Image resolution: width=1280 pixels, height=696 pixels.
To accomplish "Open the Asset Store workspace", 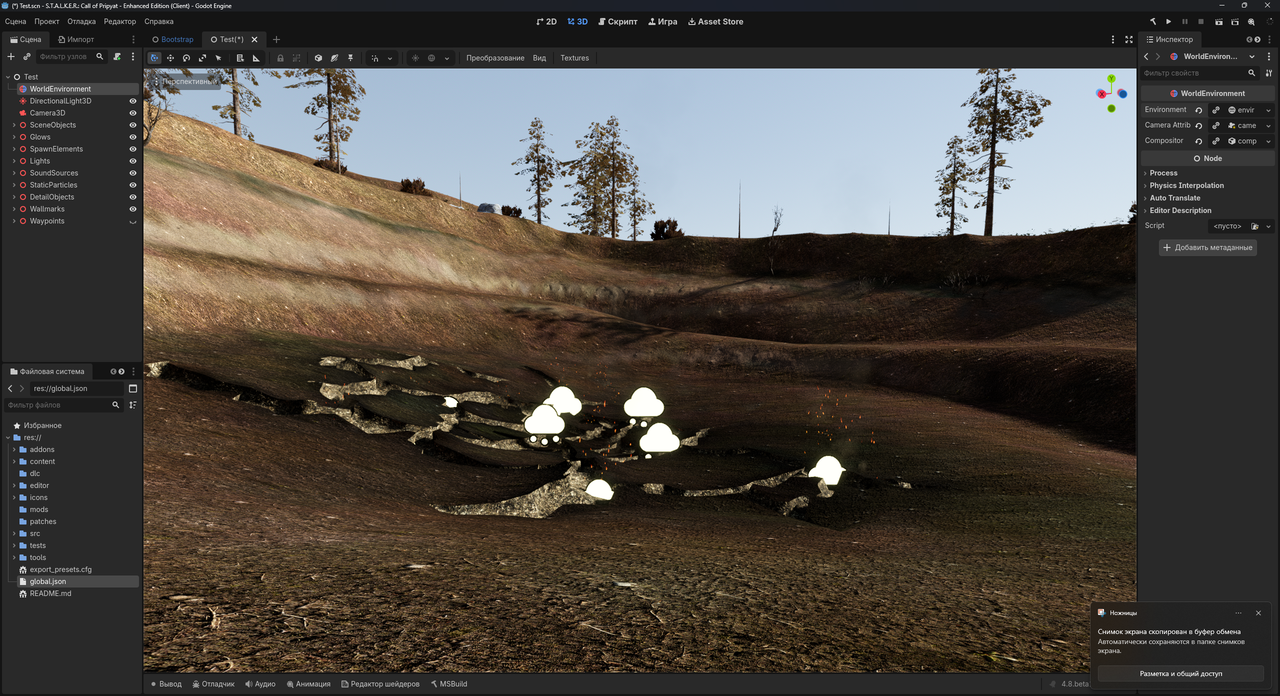I will 715,21.
